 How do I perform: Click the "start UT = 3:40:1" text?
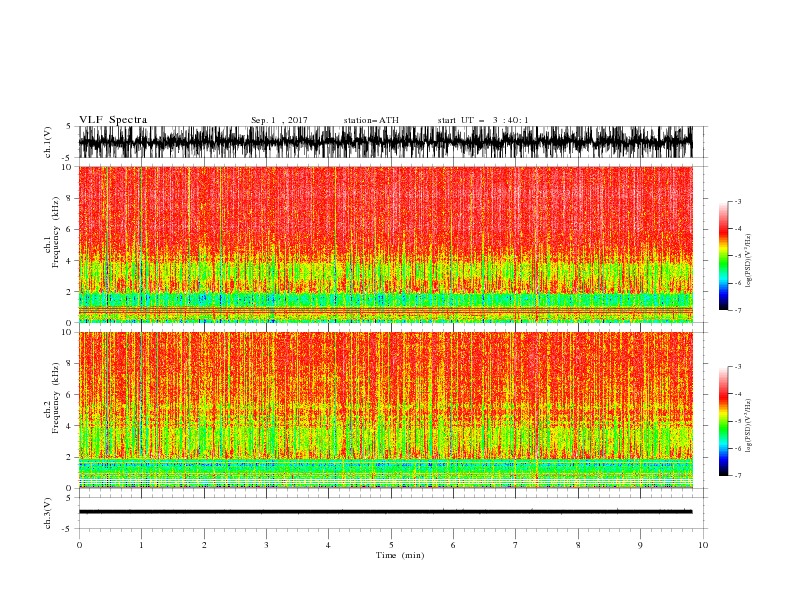[x=483, y=120]
